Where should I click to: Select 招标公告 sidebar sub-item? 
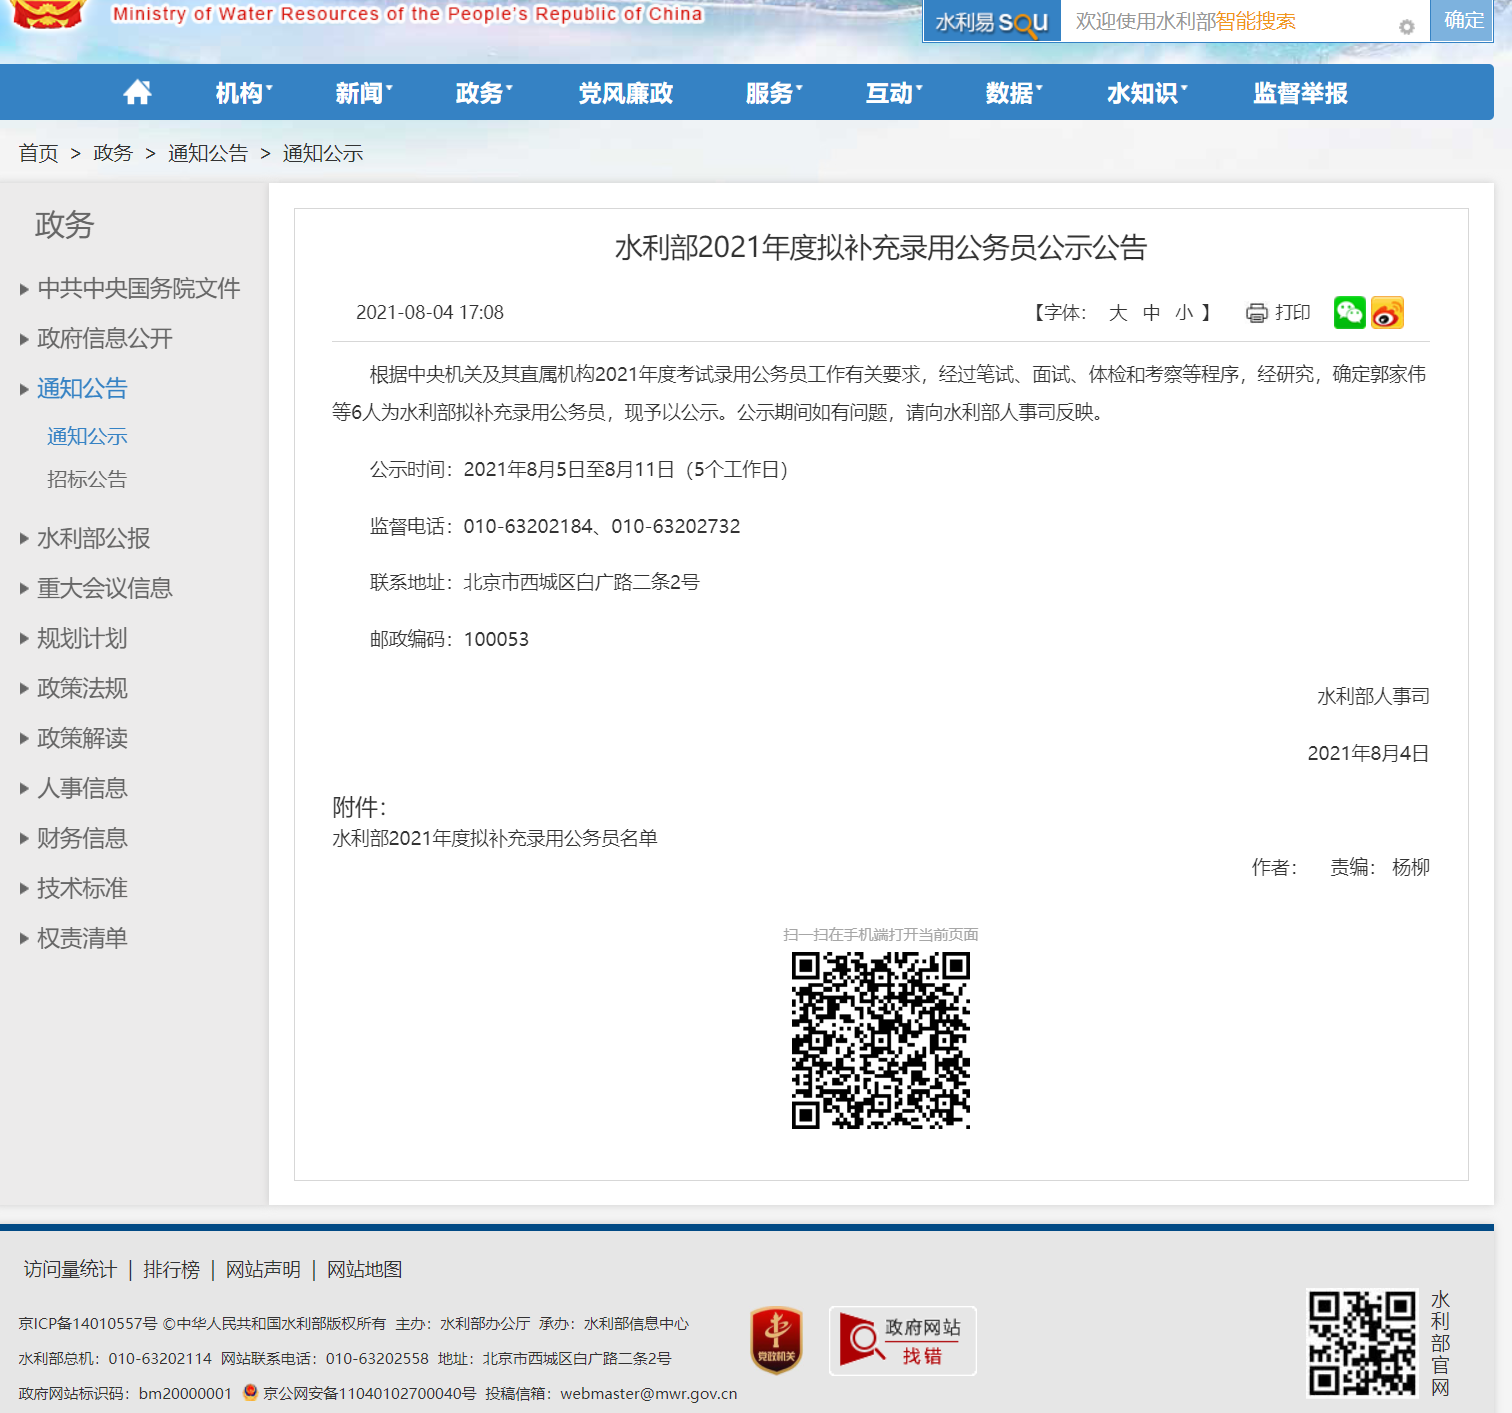[87, 479]
